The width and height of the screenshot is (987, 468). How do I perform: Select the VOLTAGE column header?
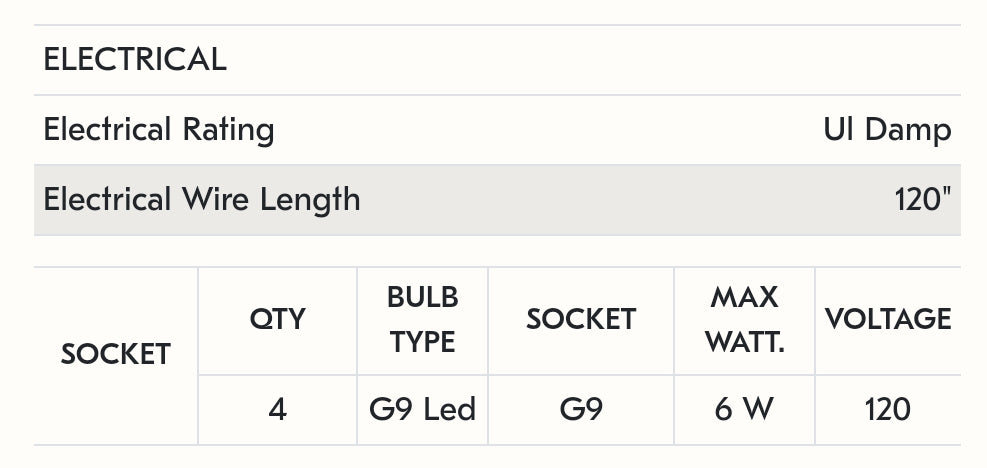pos(888,319)
